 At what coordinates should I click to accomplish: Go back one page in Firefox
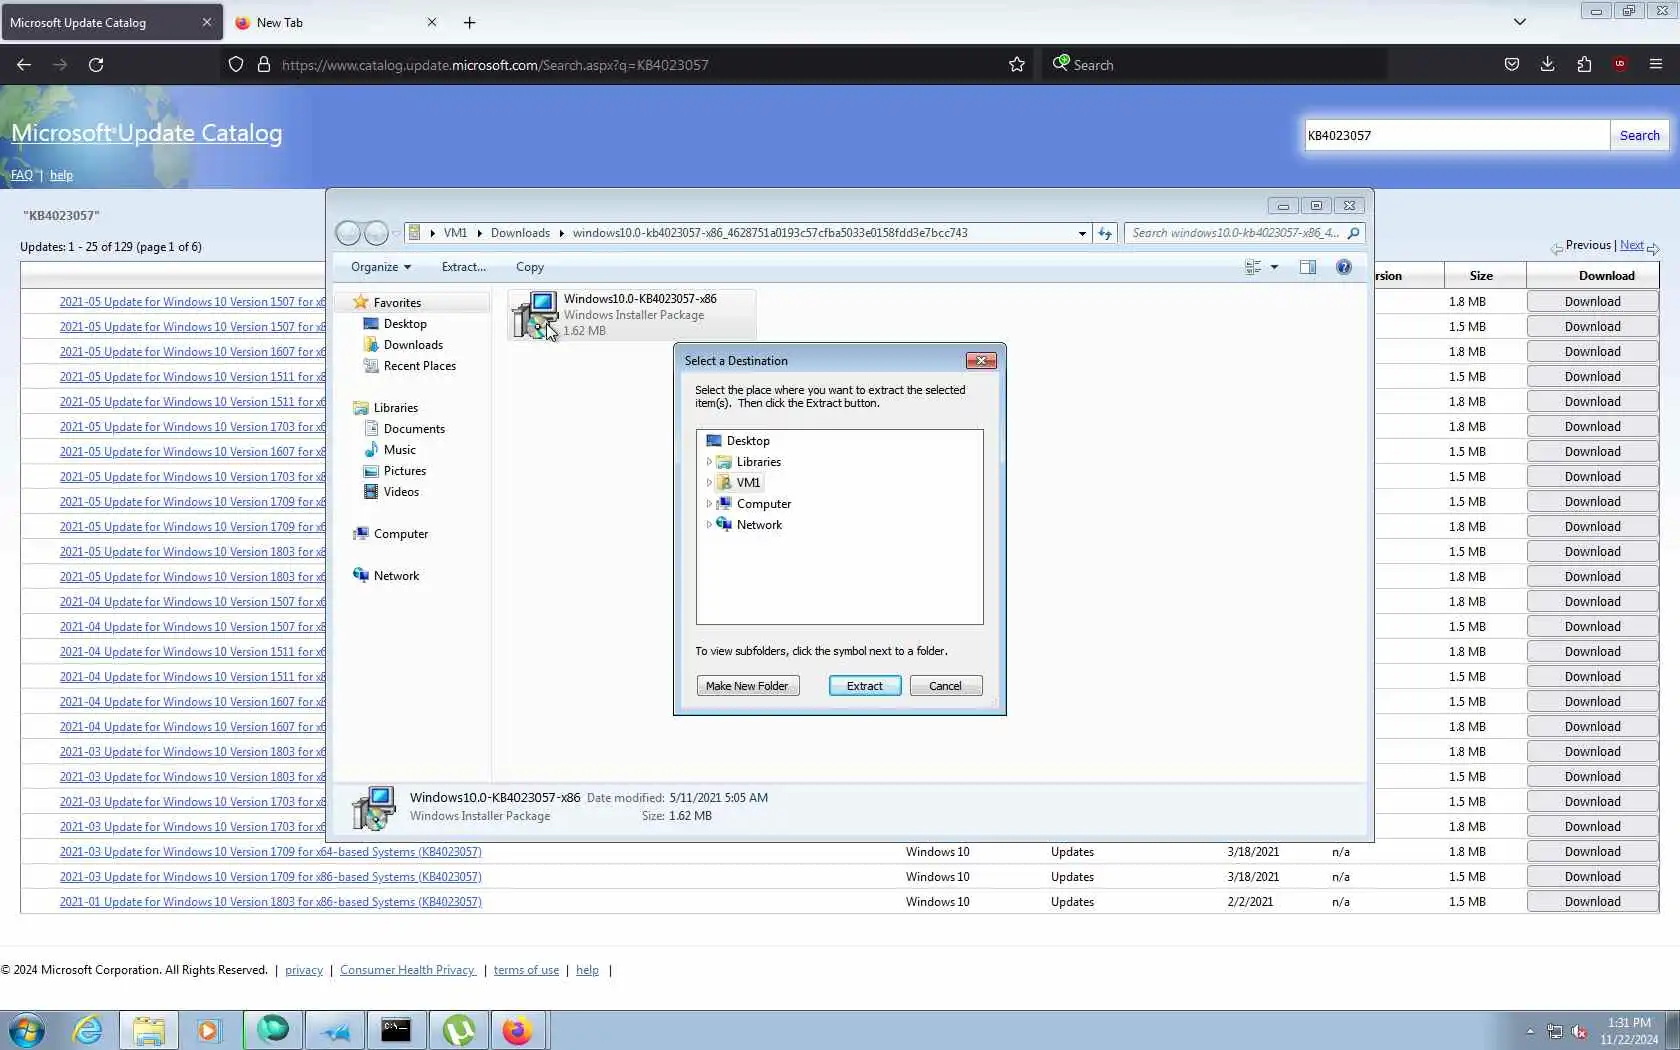pyautogui.click(x=24, y=65)
